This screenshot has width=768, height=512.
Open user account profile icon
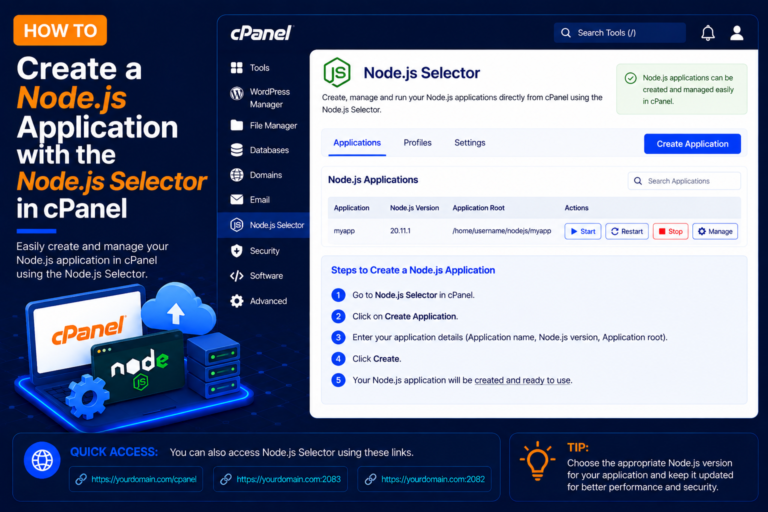click(x=737, y=33)
